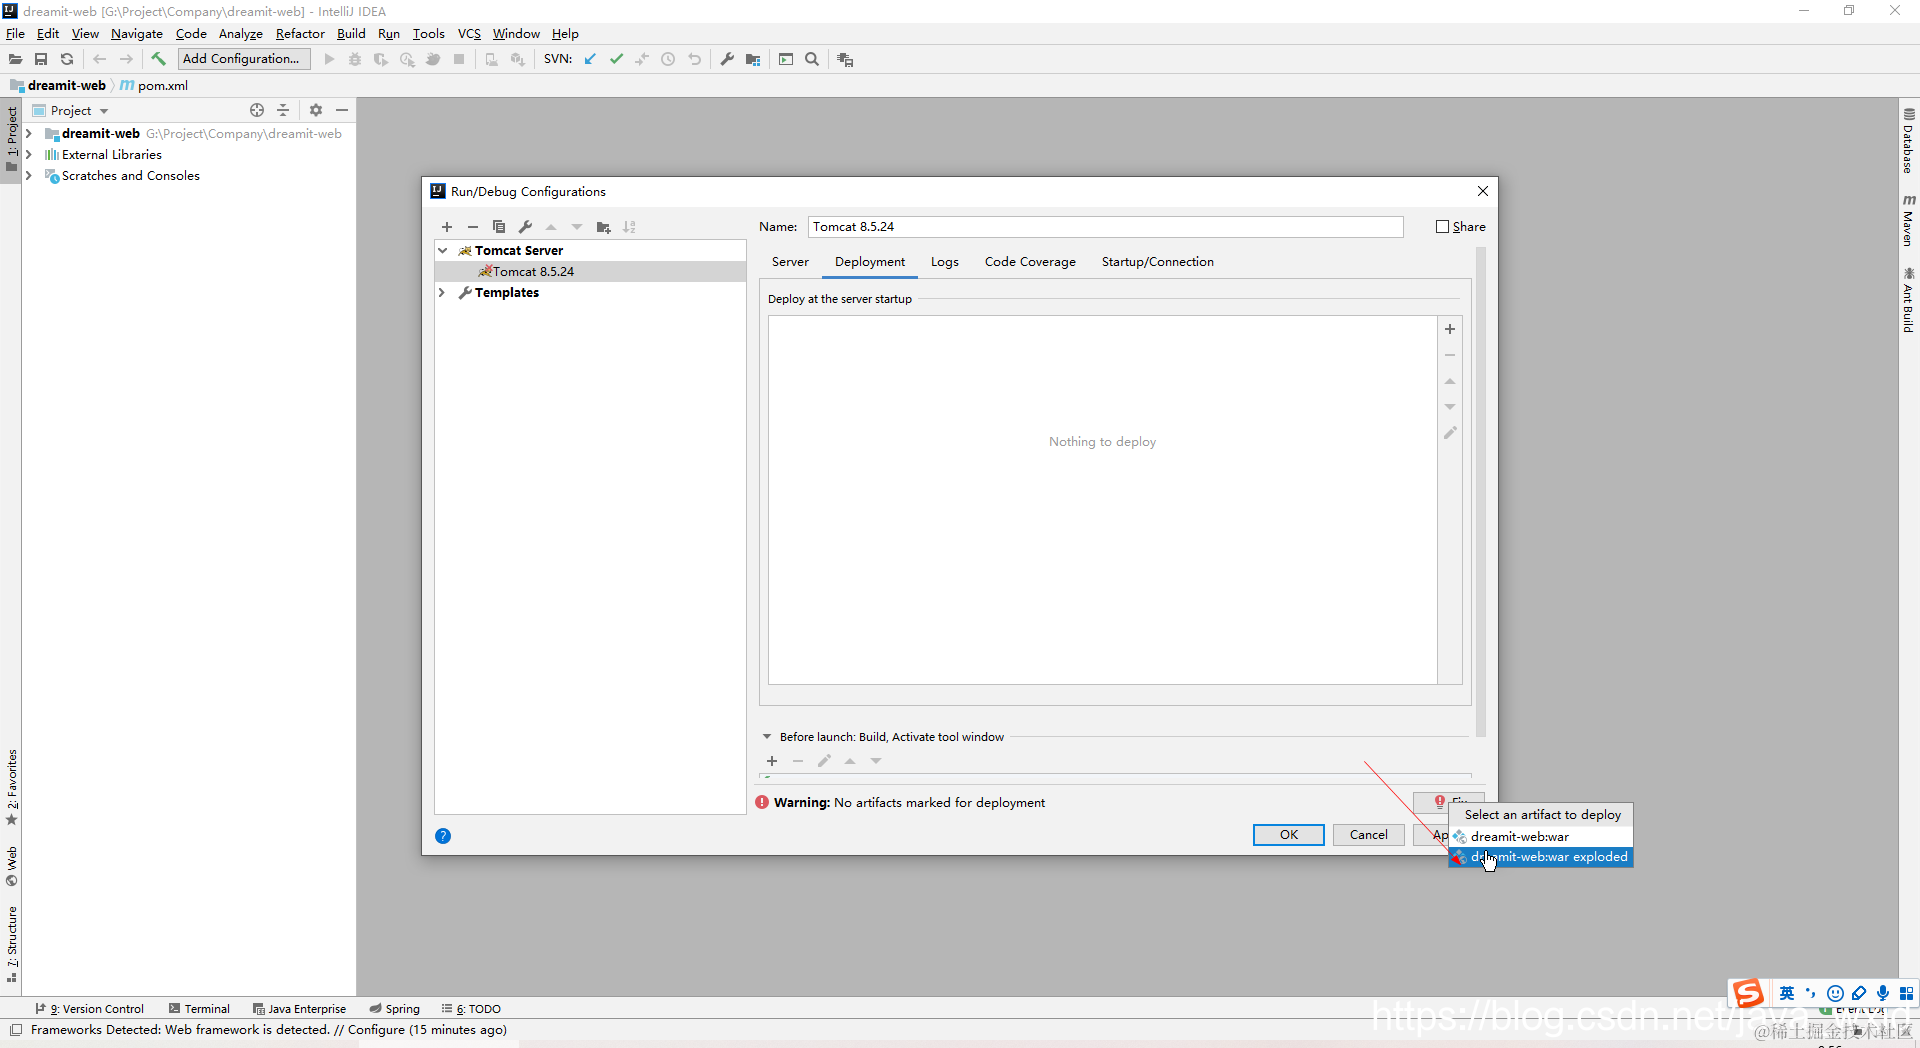Collapse the Before launch section
The width and height of the screenshot is (1920, 1048).
pyautogui.click(x=767, y=737)
